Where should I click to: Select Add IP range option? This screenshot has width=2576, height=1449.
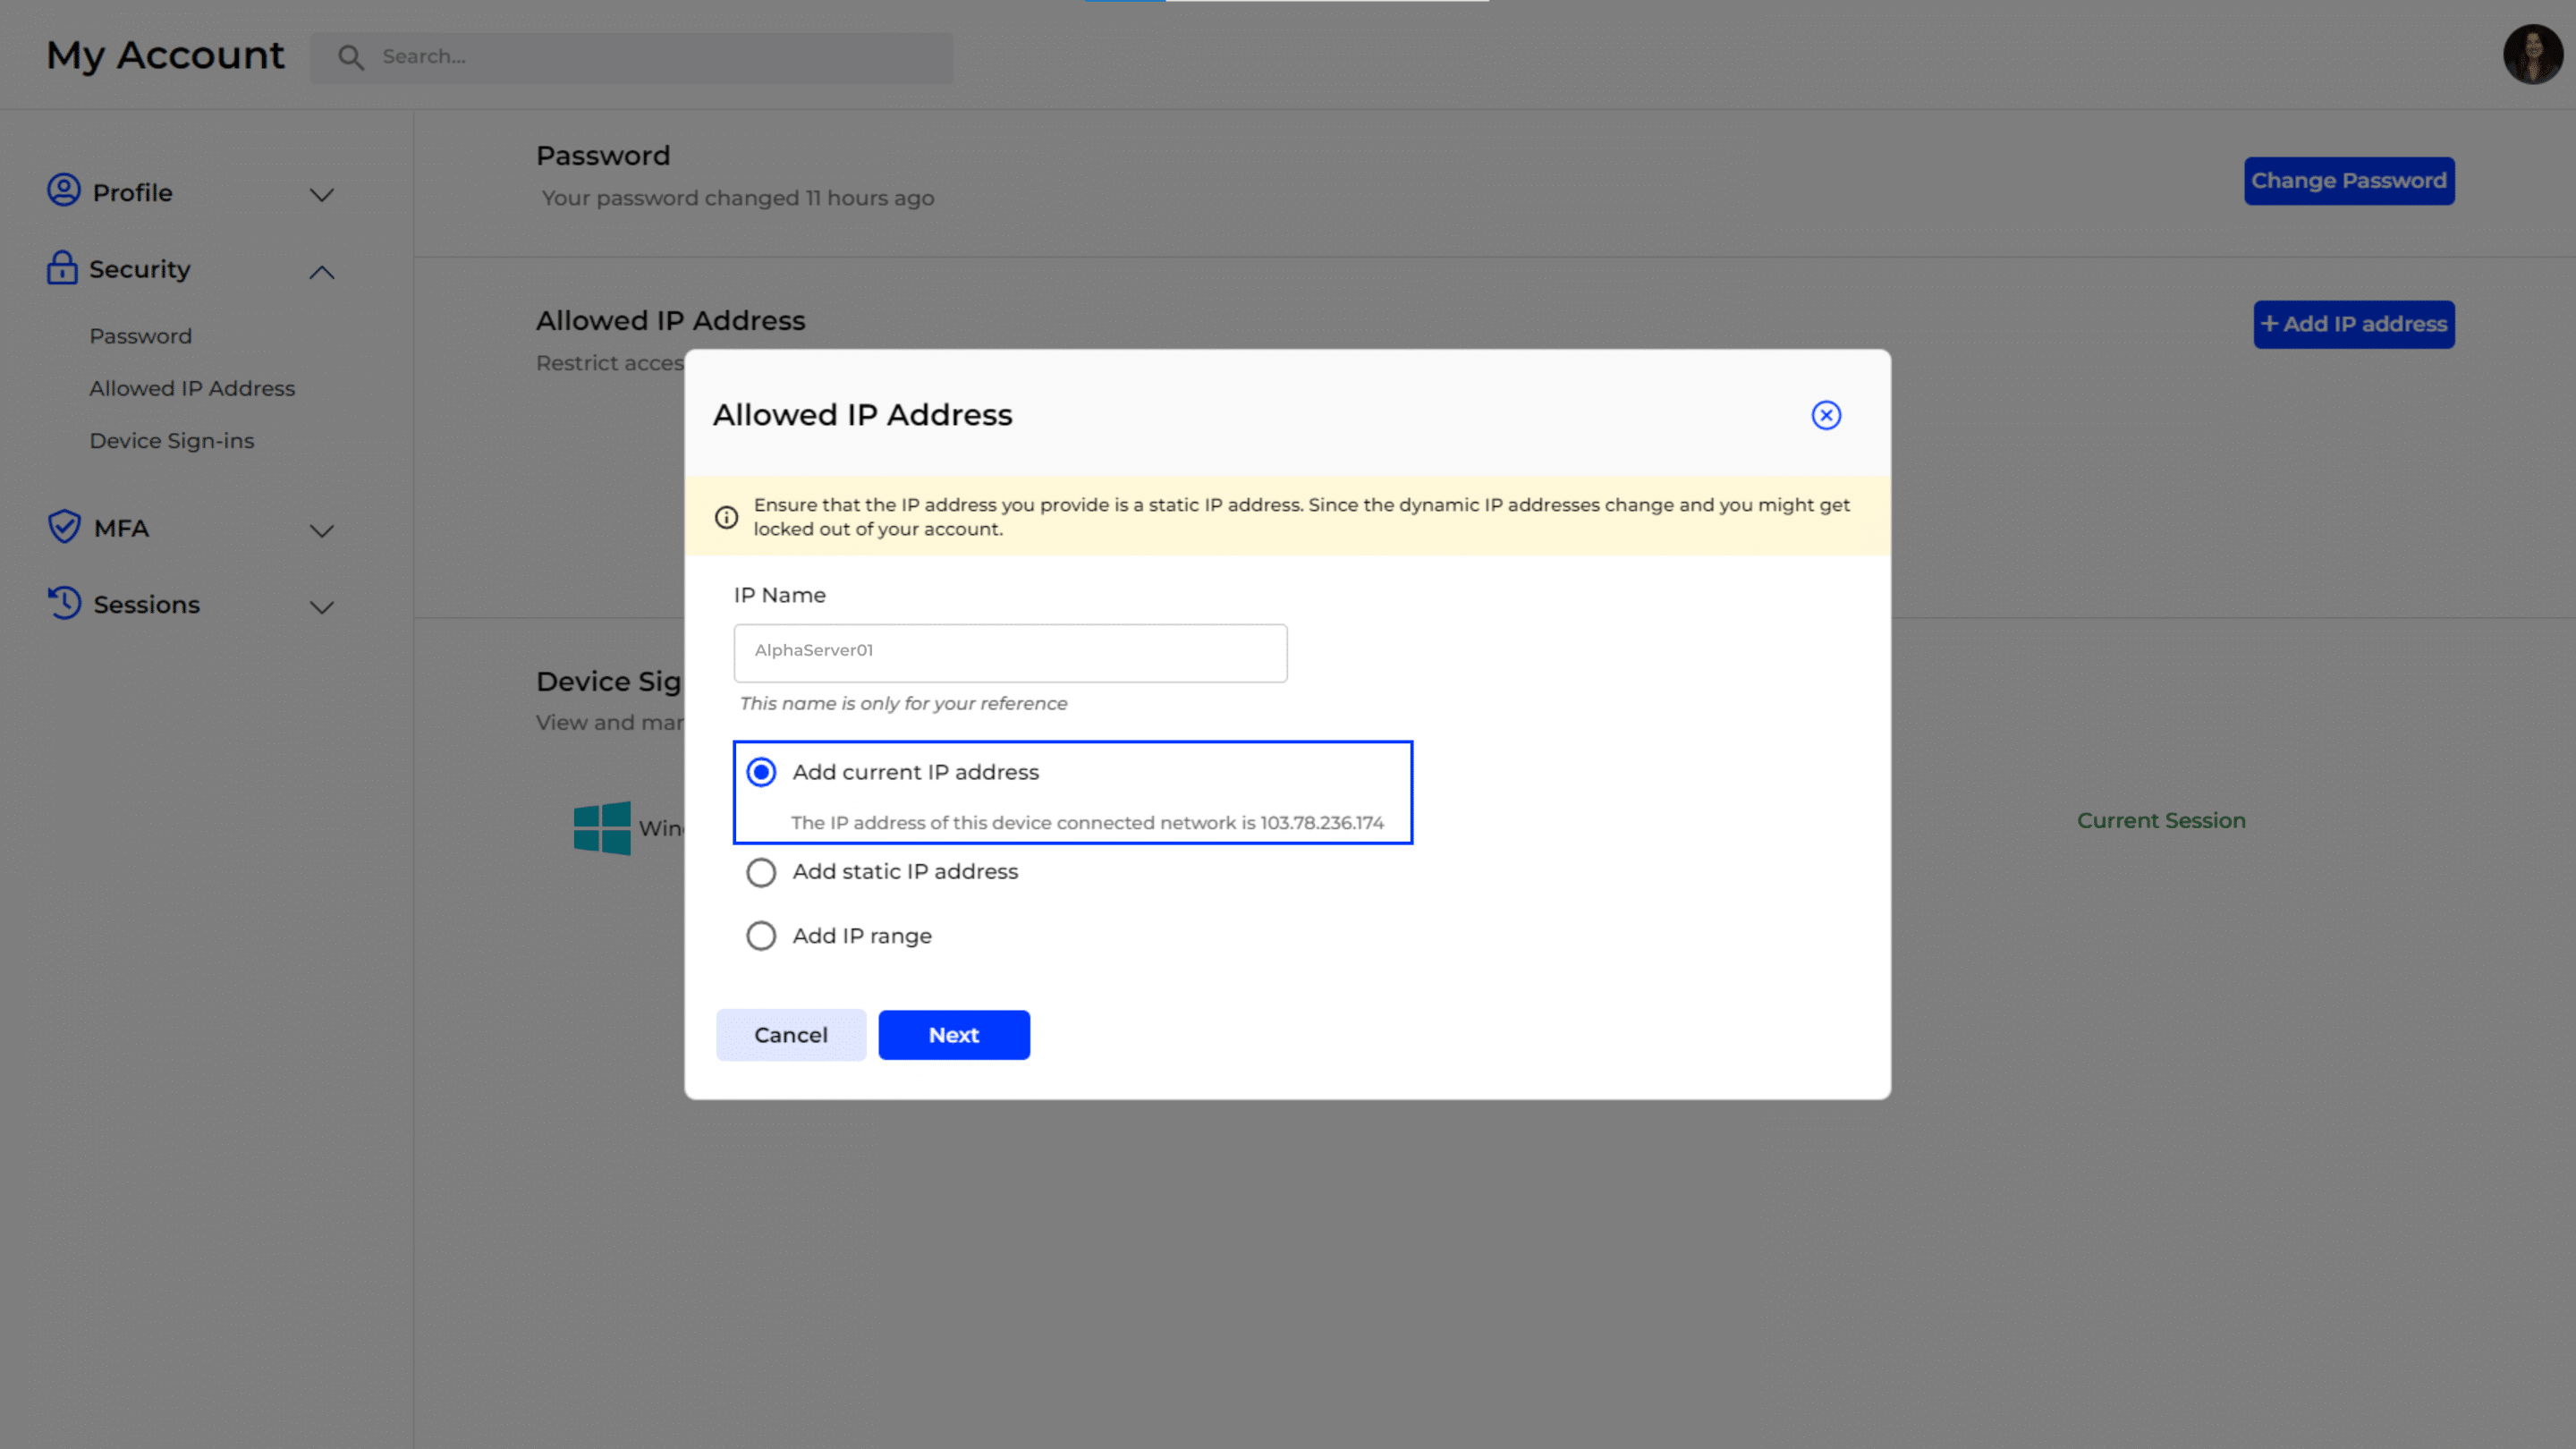(x=761, y=936)
